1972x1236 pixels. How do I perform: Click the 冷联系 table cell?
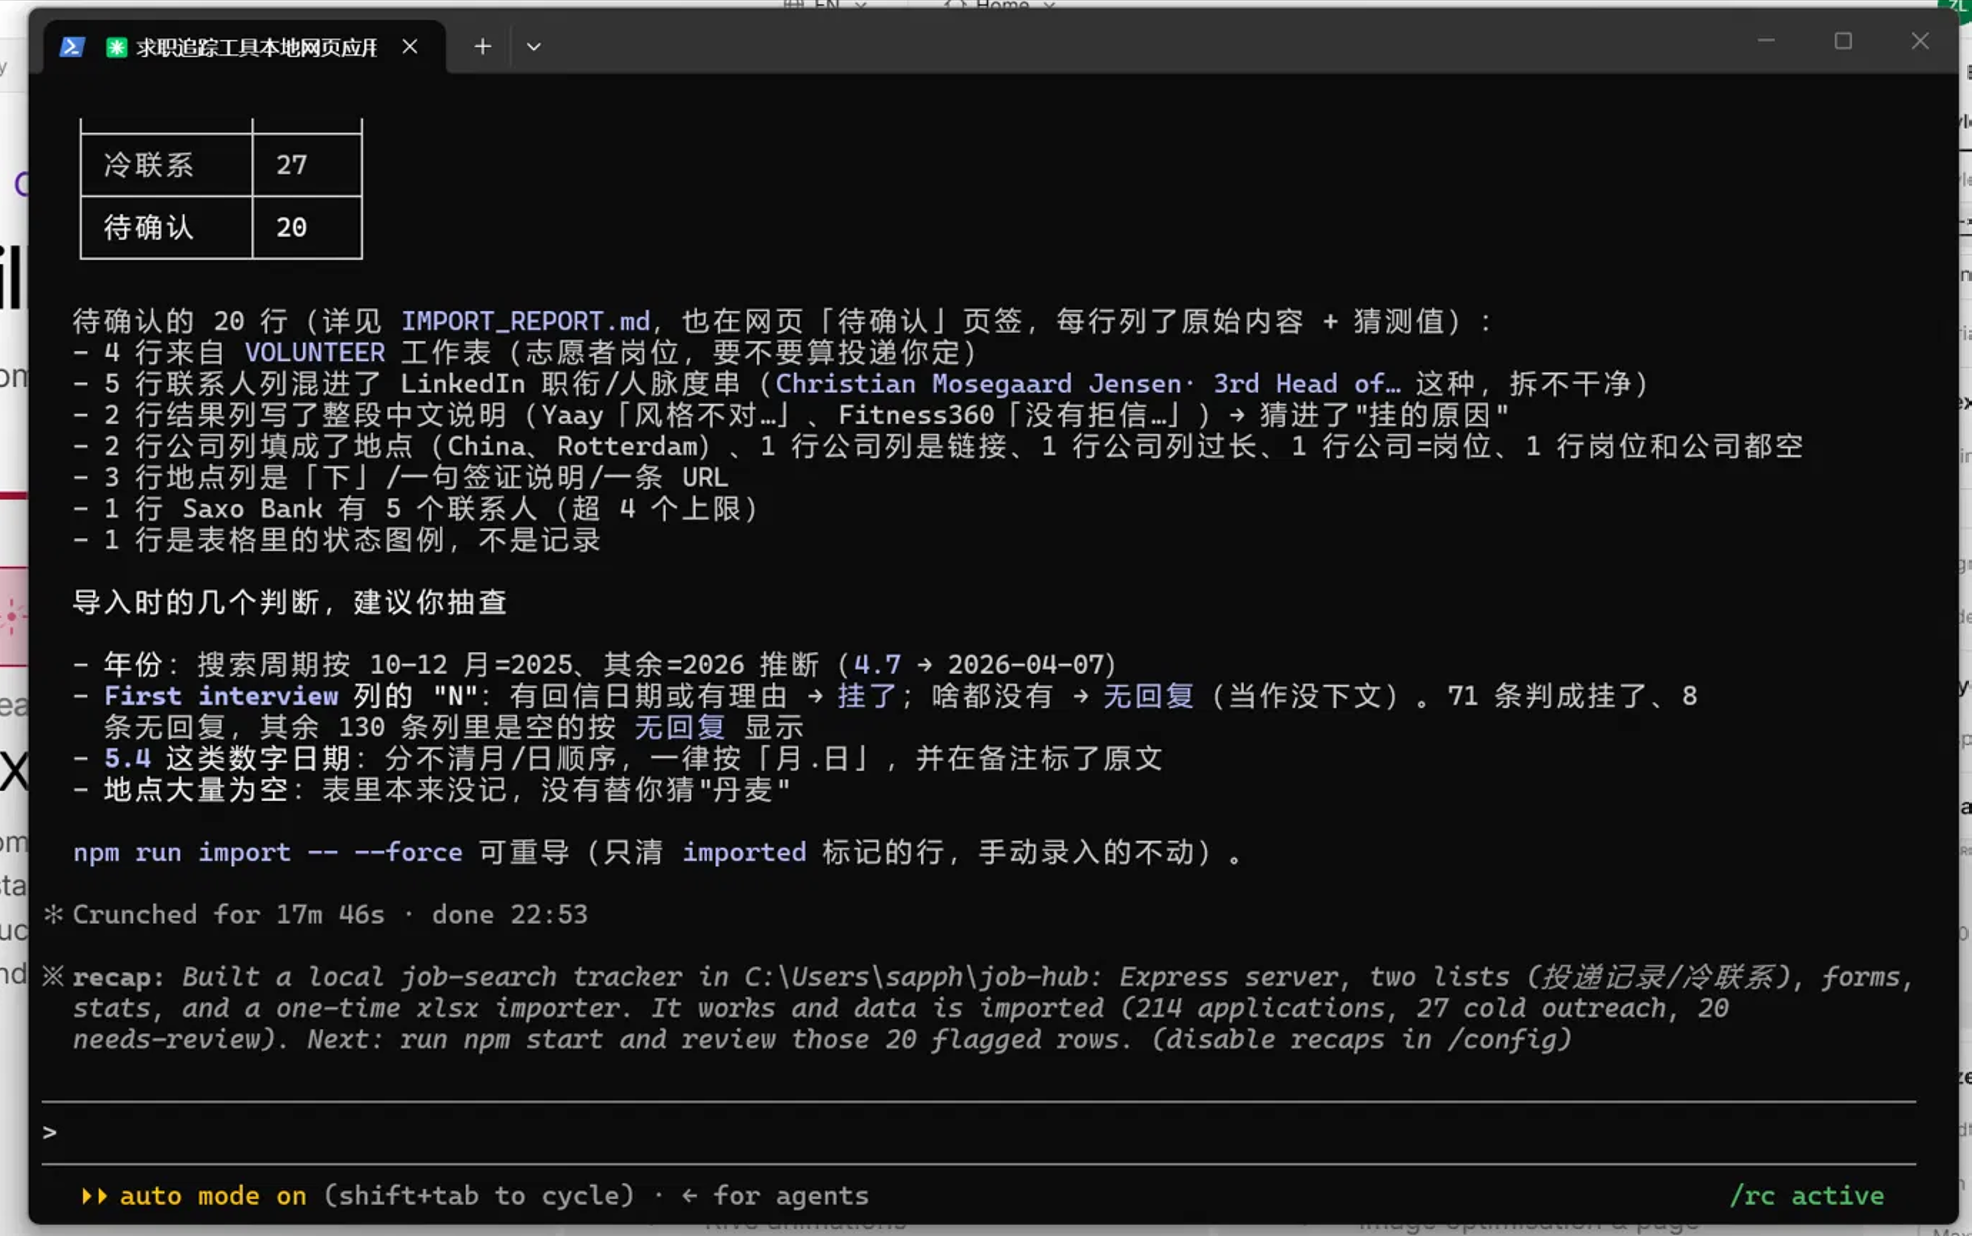click(166, 164)
